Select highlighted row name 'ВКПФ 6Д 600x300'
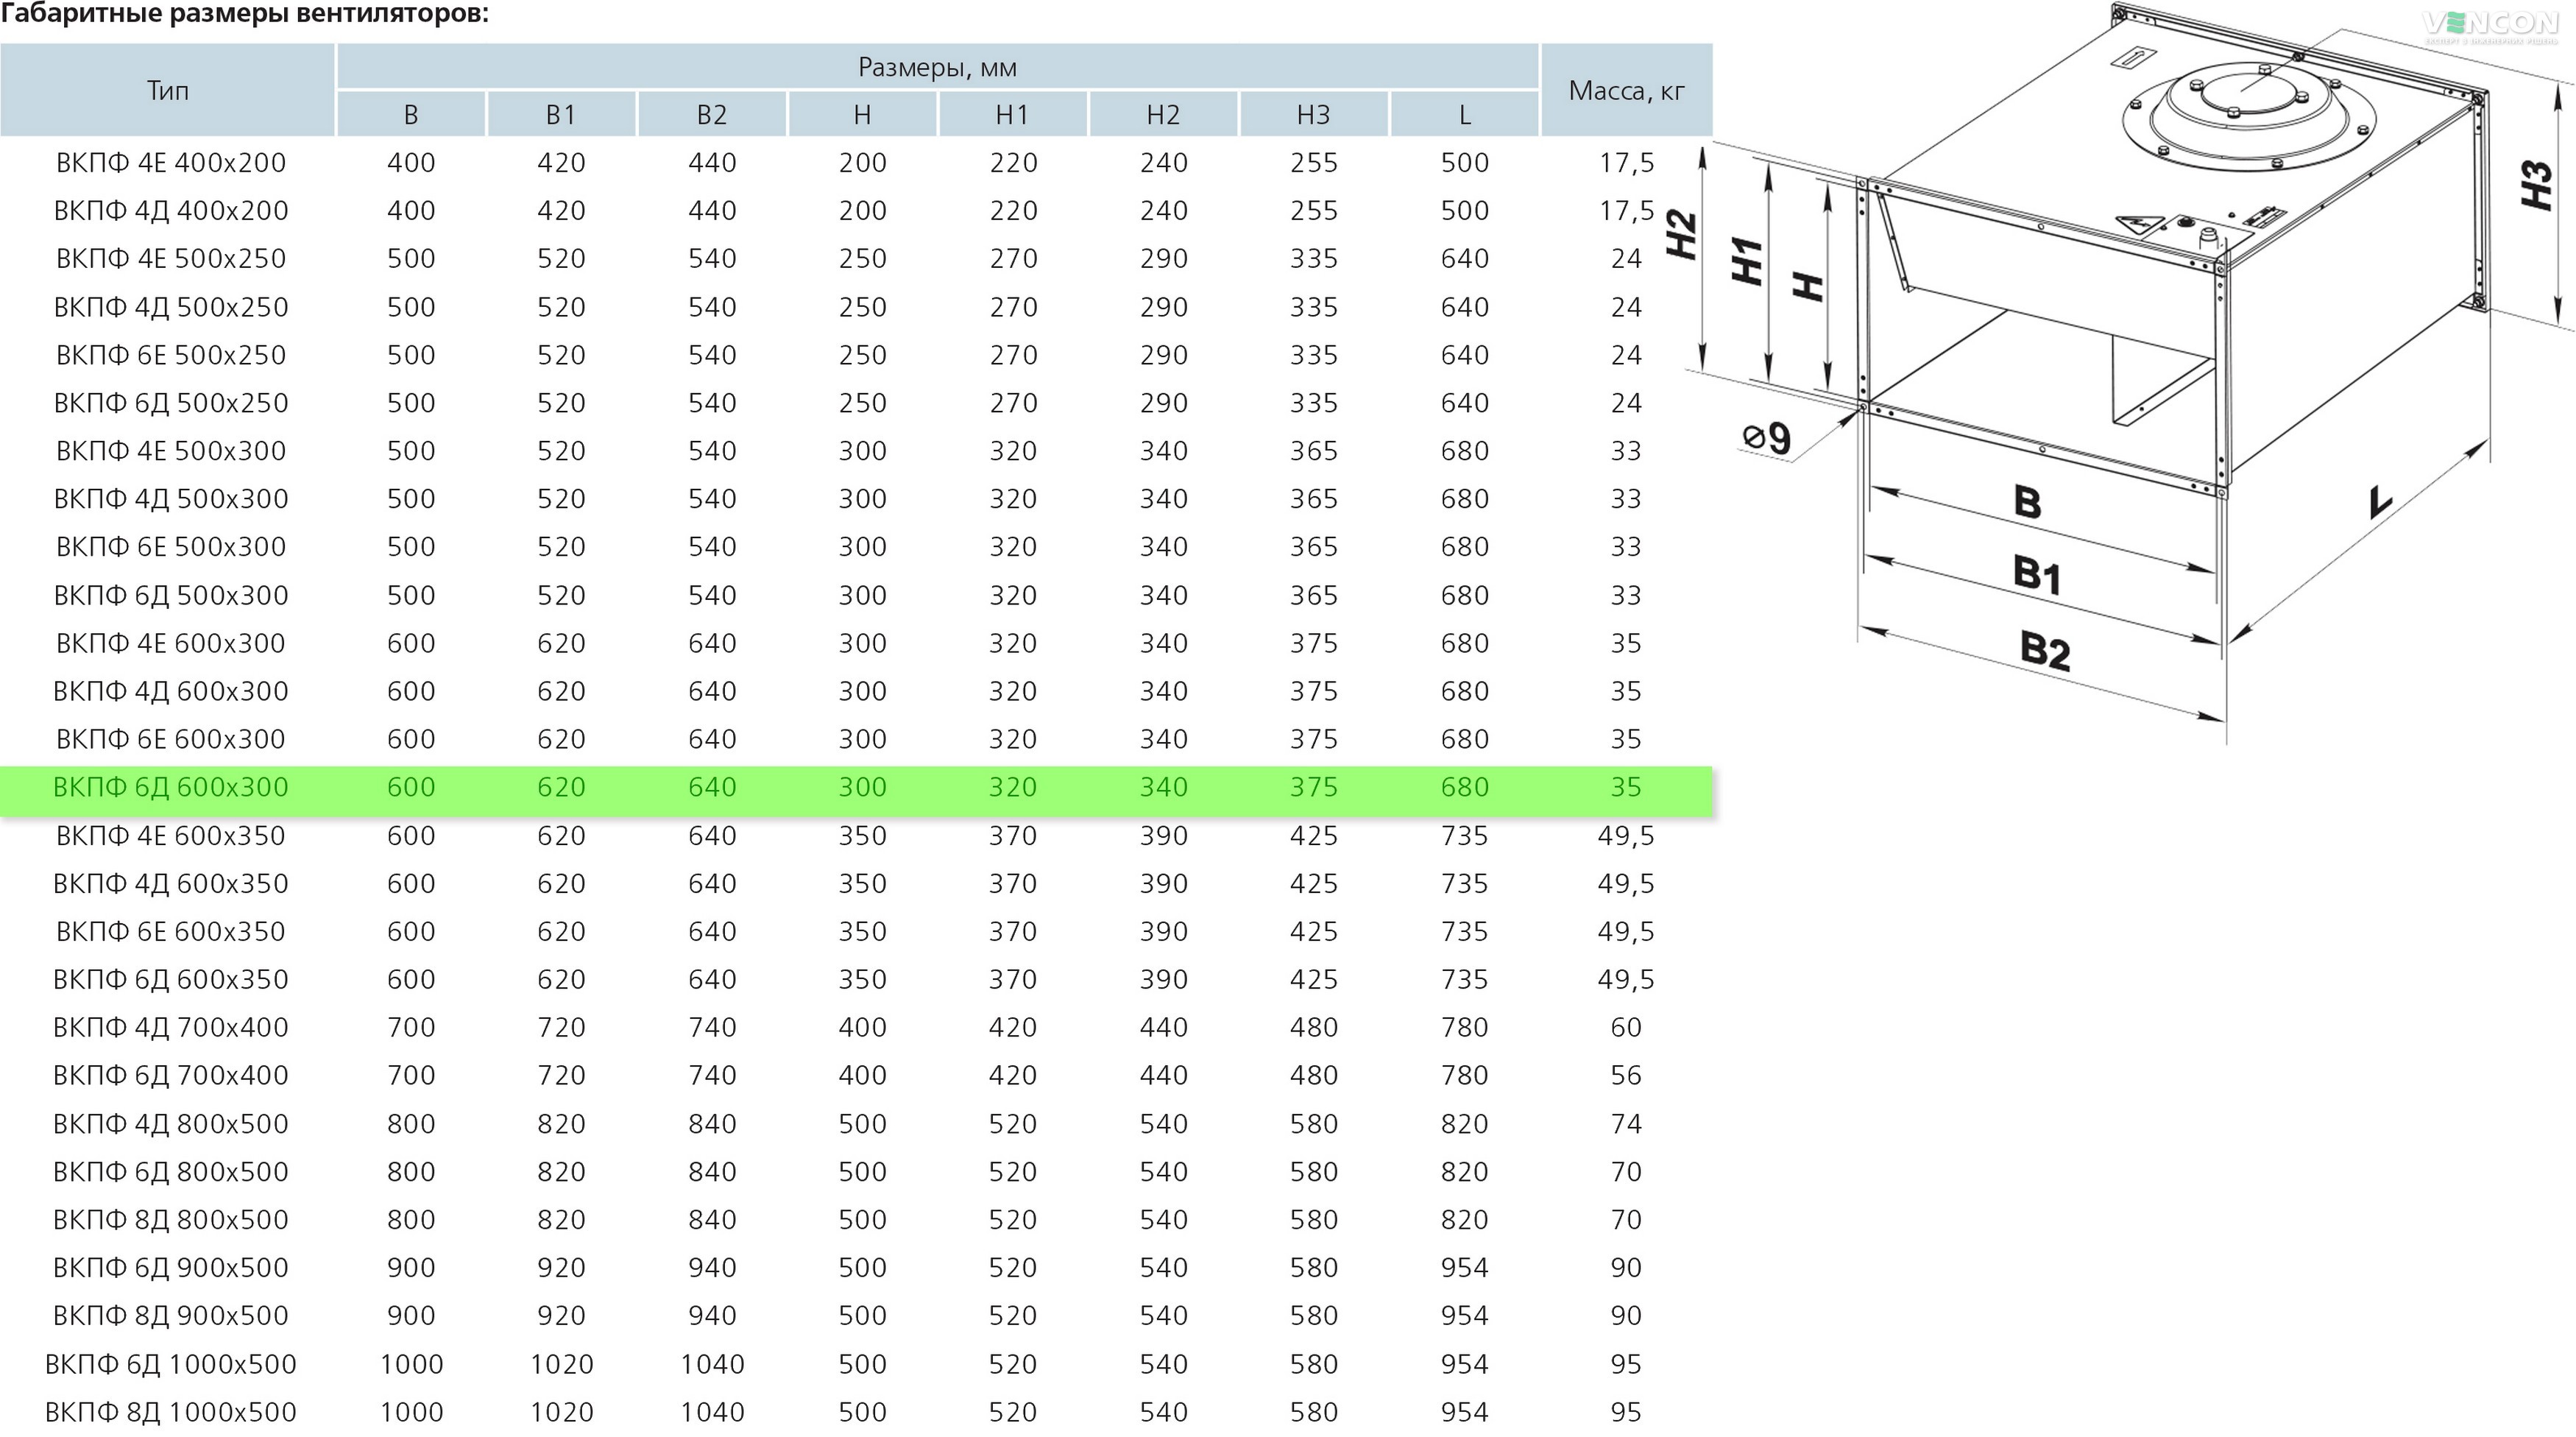2576x1437 pixels. pyautogui.click(x=170, y=786)
